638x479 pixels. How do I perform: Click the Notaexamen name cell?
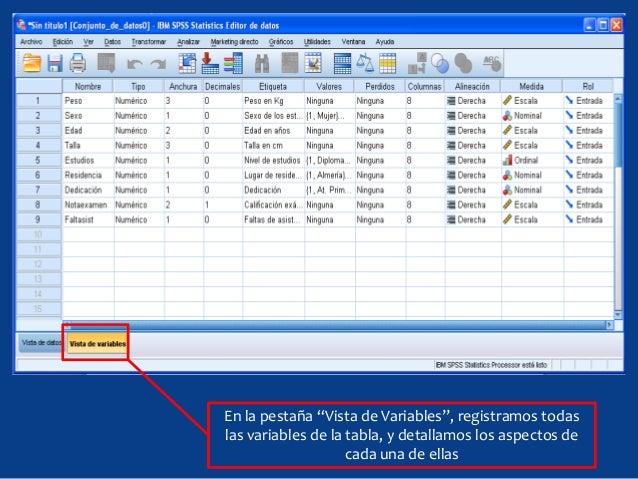88,205
